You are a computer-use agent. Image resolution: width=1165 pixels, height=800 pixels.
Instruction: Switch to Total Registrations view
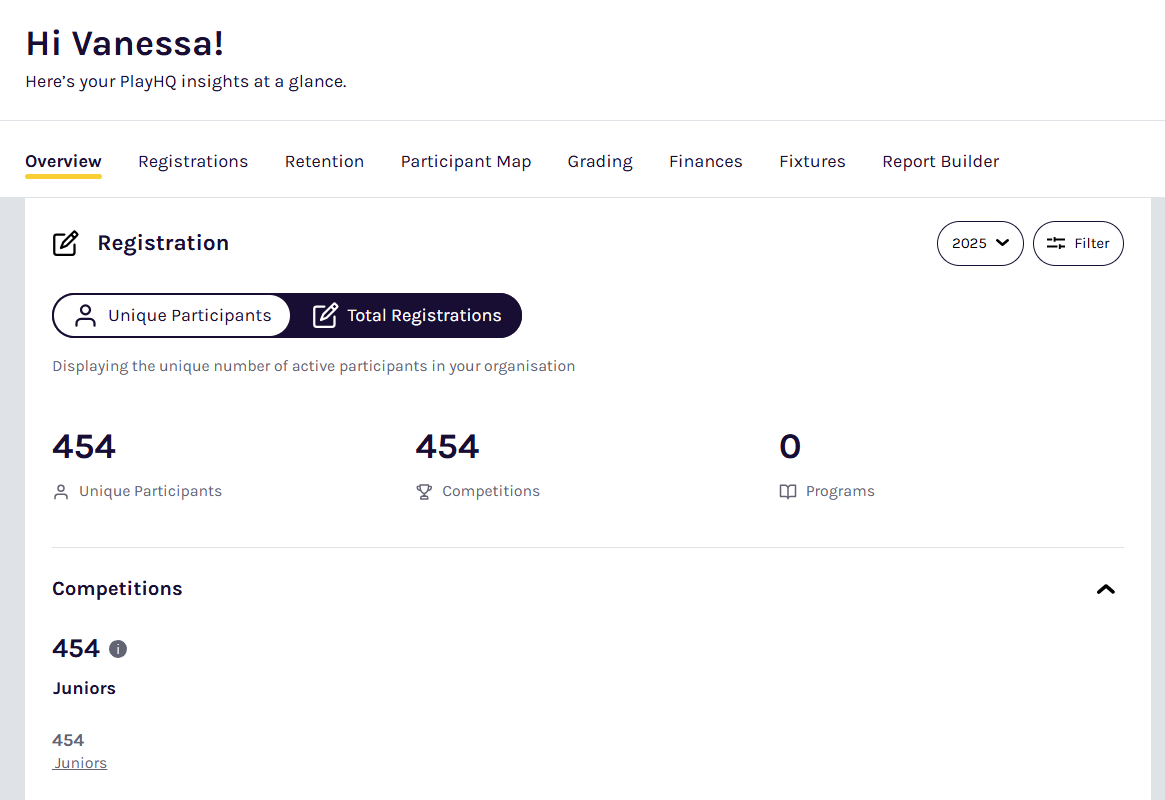pyautogui.click(x=407, y=316)
